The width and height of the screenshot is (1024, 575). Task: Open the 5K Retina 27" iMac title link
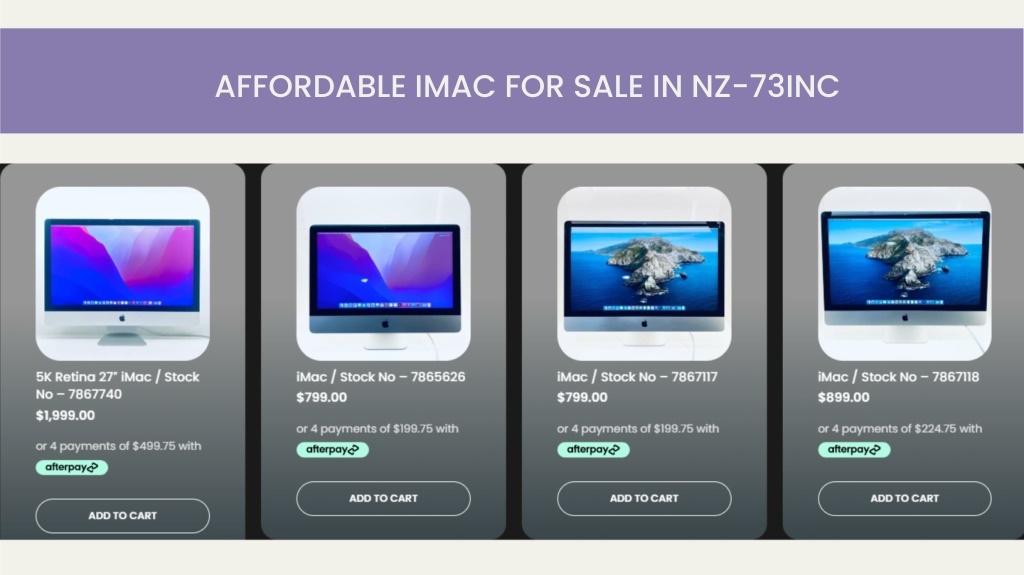point(118,386)
